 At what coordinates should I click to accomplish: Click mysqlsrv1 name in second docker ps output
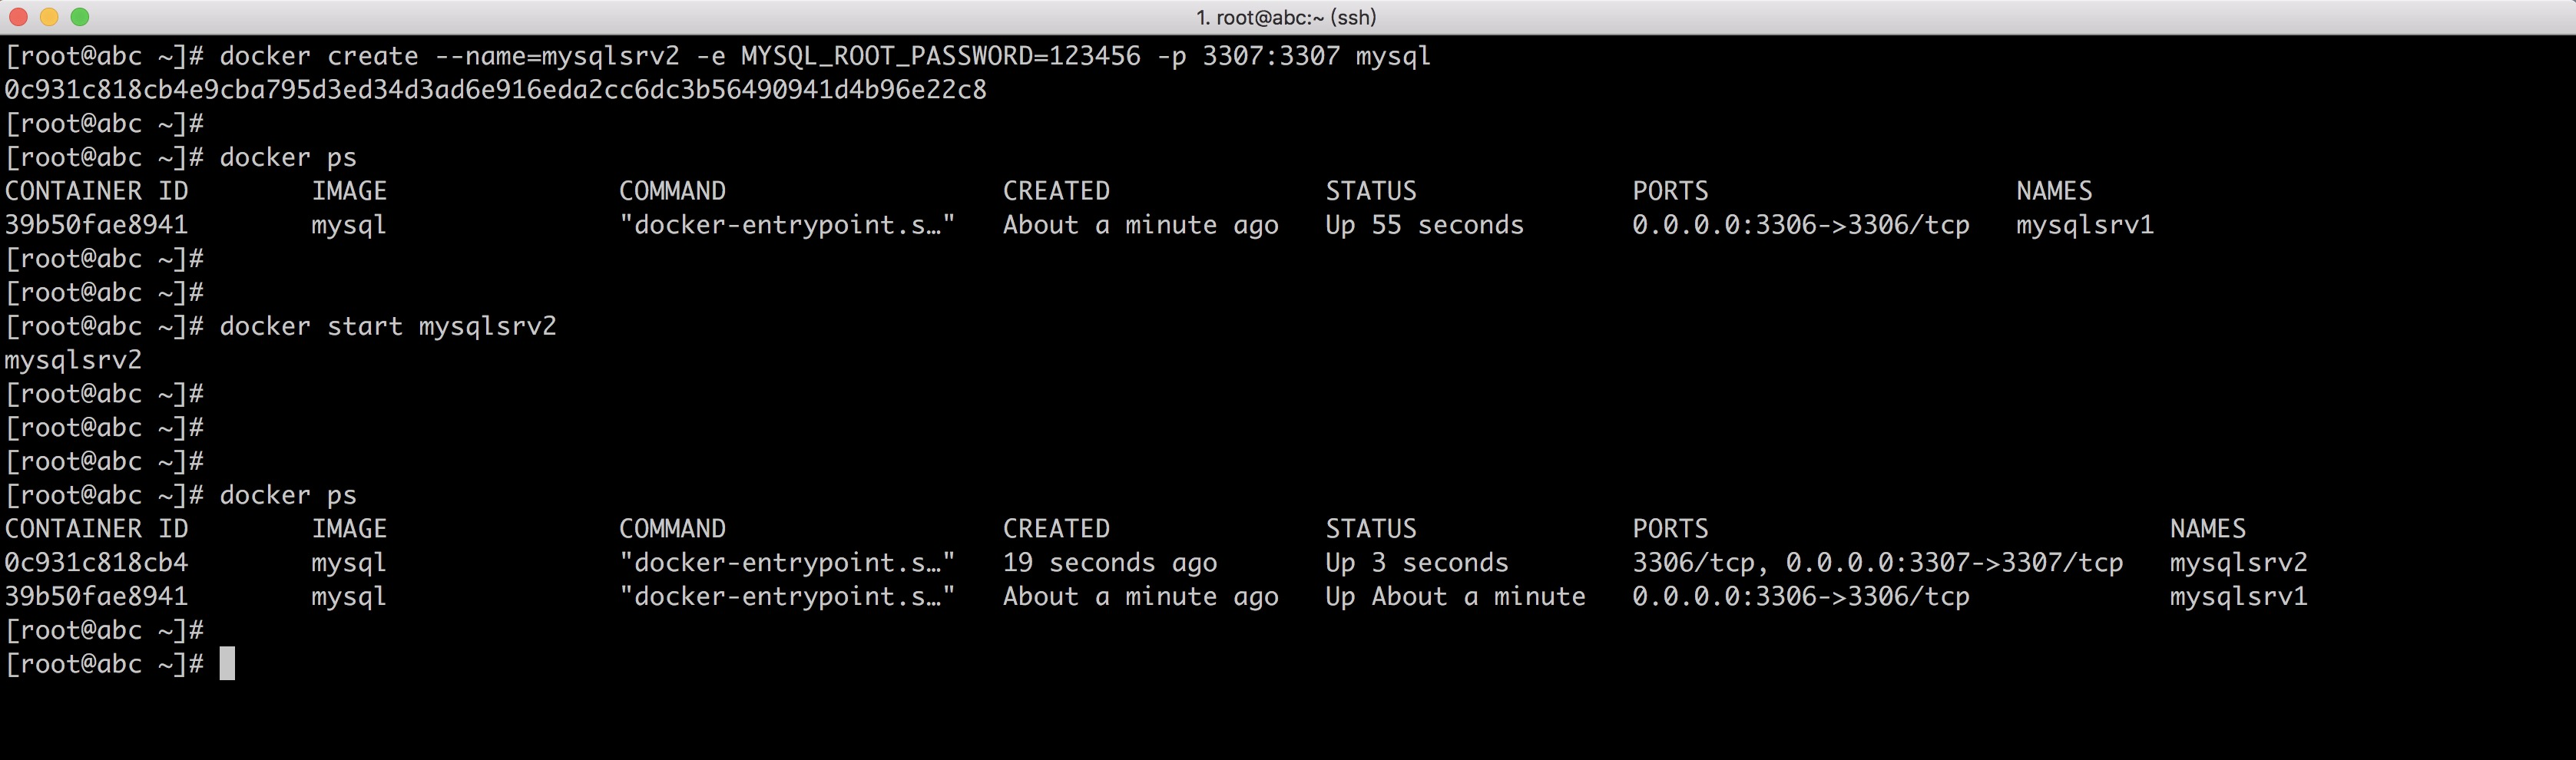tap(2238, 597)
